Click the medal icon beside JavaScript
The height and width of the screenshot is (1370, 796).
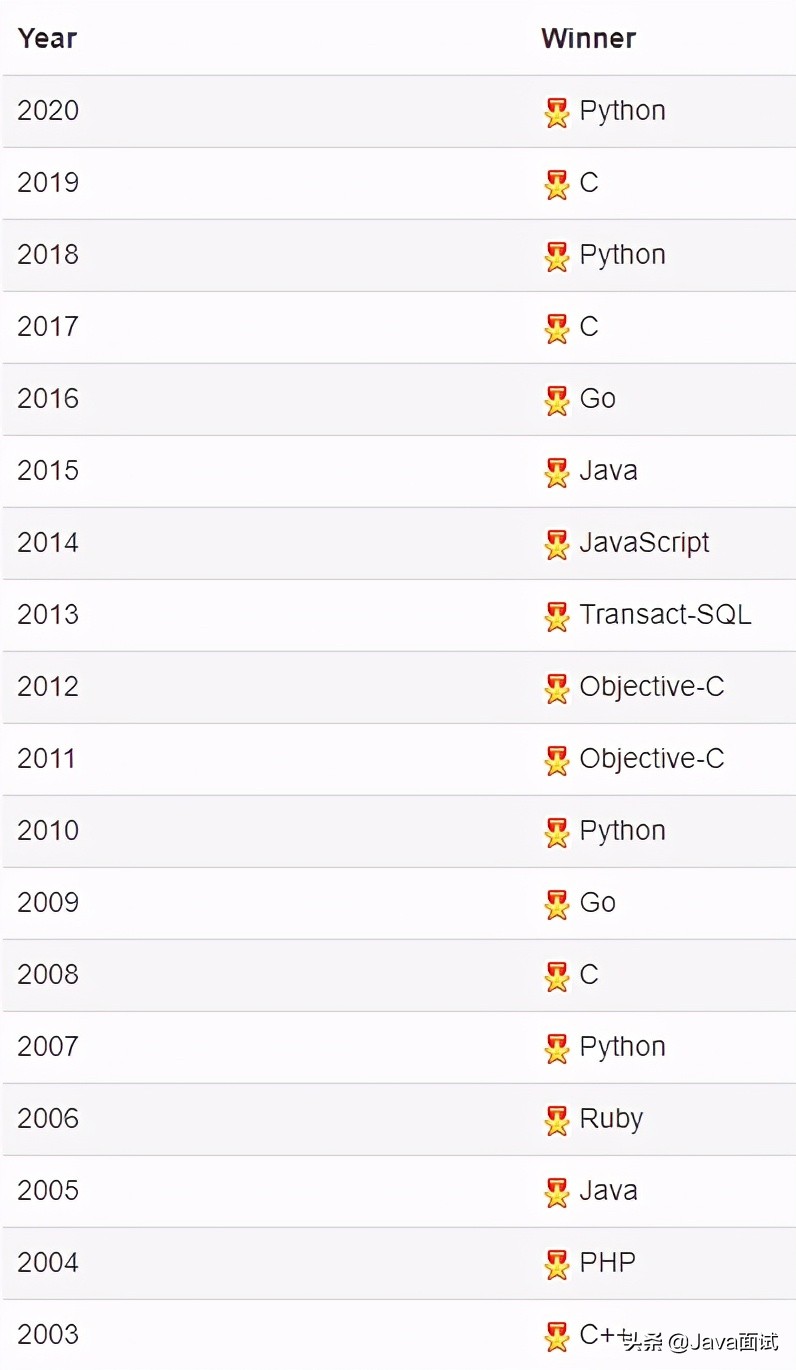coord(557,544)
